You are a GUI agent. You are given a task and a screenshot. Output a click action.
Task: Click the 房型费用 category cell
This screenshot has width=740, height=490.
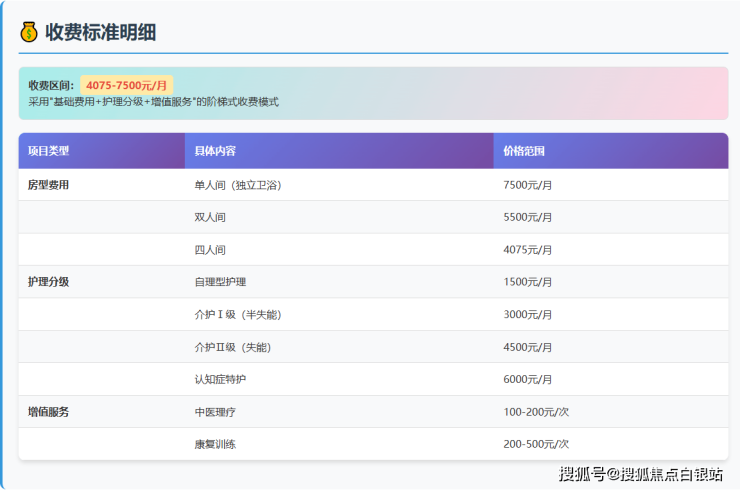(x=49, y=185)
